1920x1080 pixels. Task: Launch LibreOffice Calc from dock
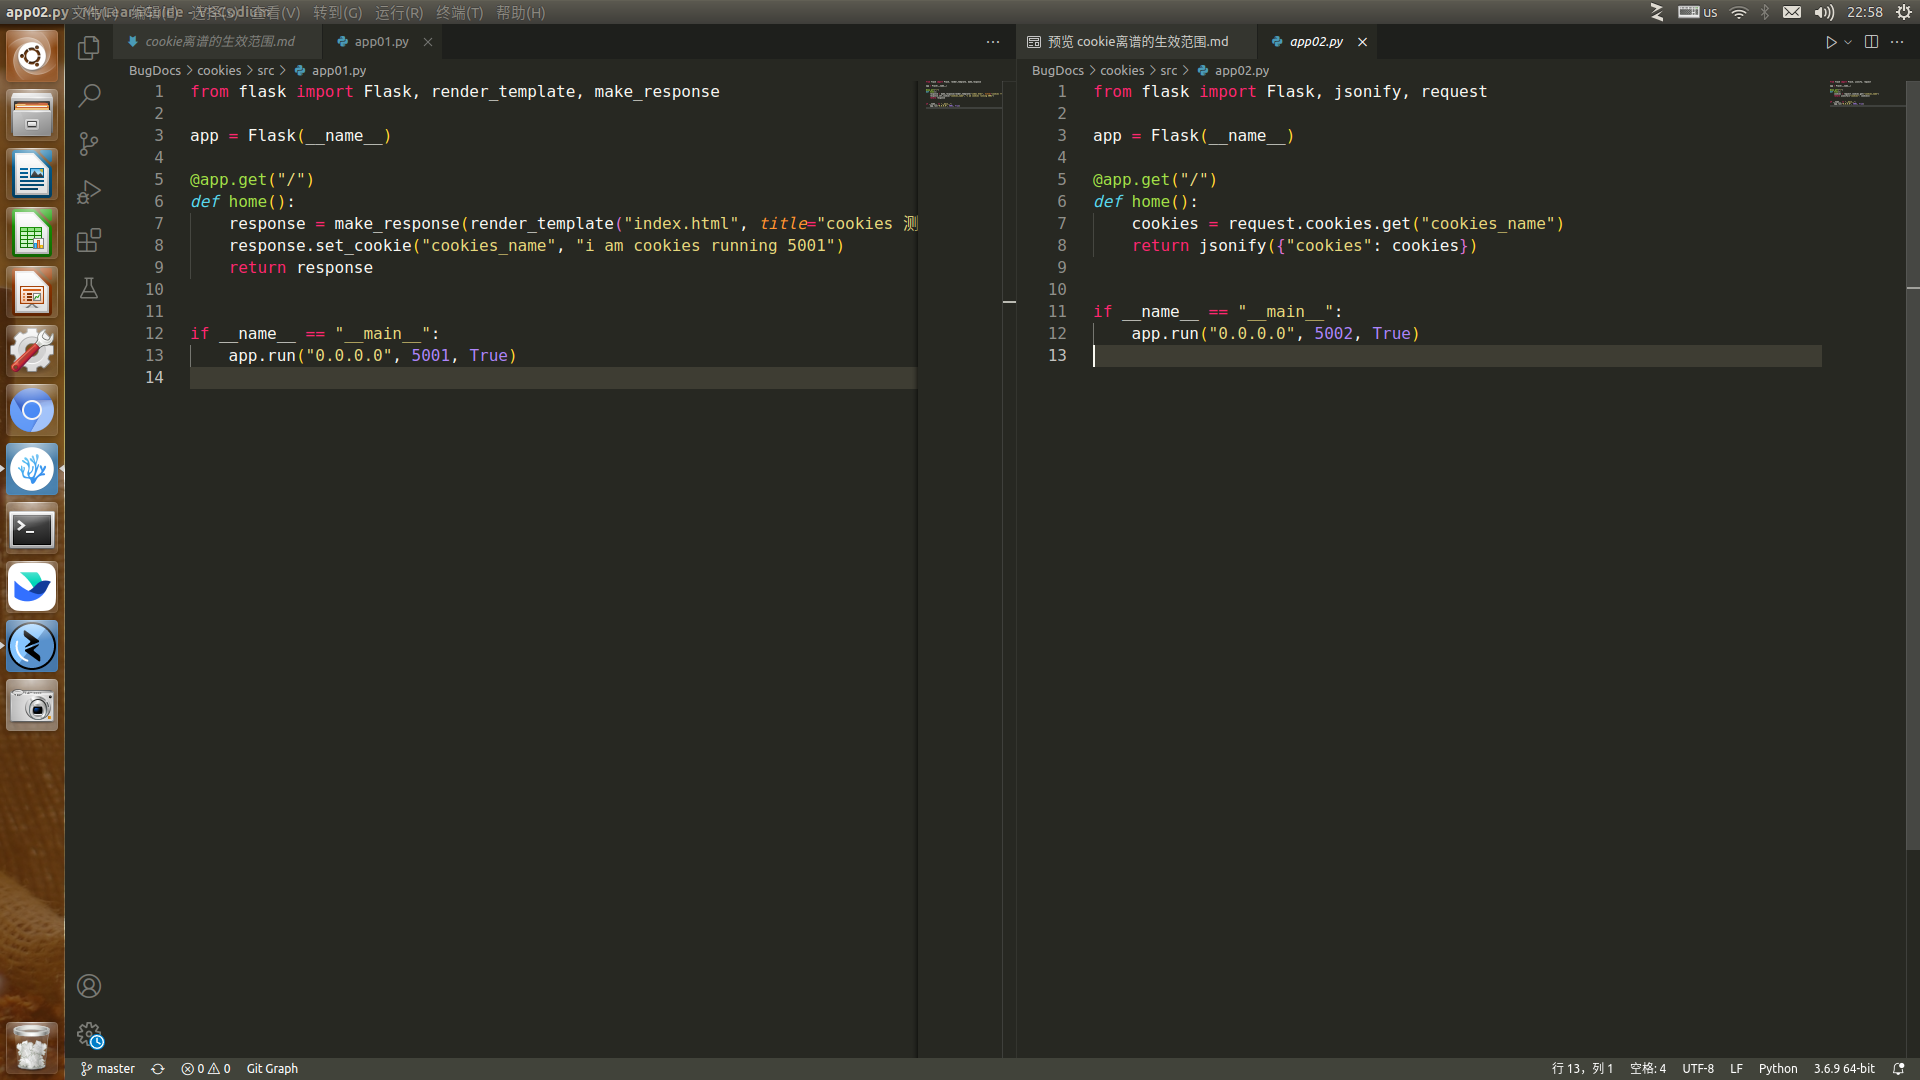pyautogui.click(x=32, y=233)
